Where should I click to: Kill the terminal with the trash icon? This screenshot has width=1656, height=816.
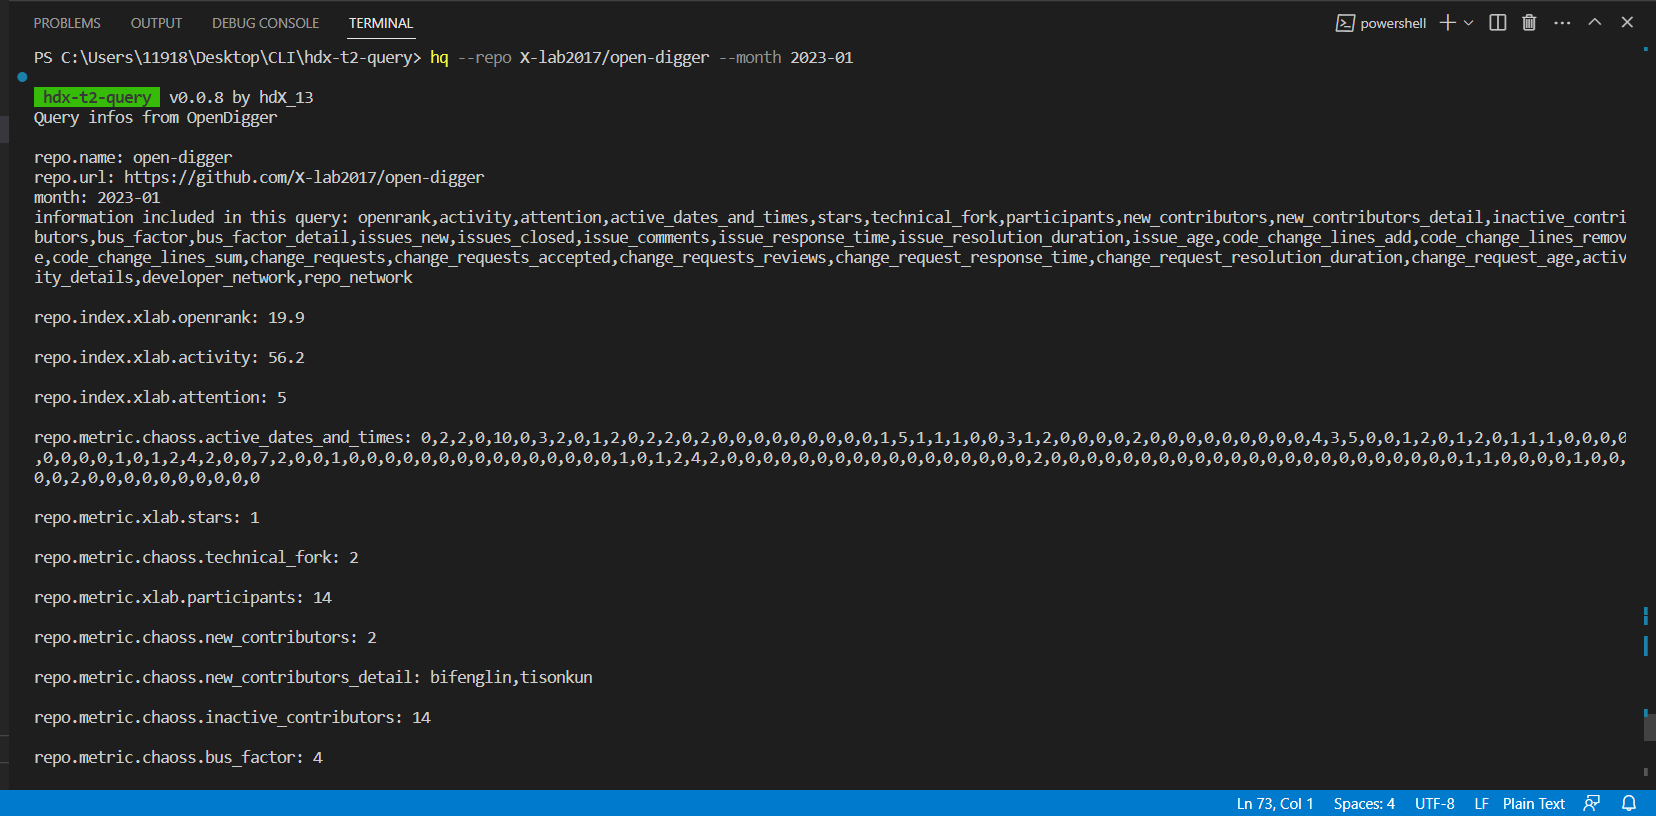point(1529,22)
